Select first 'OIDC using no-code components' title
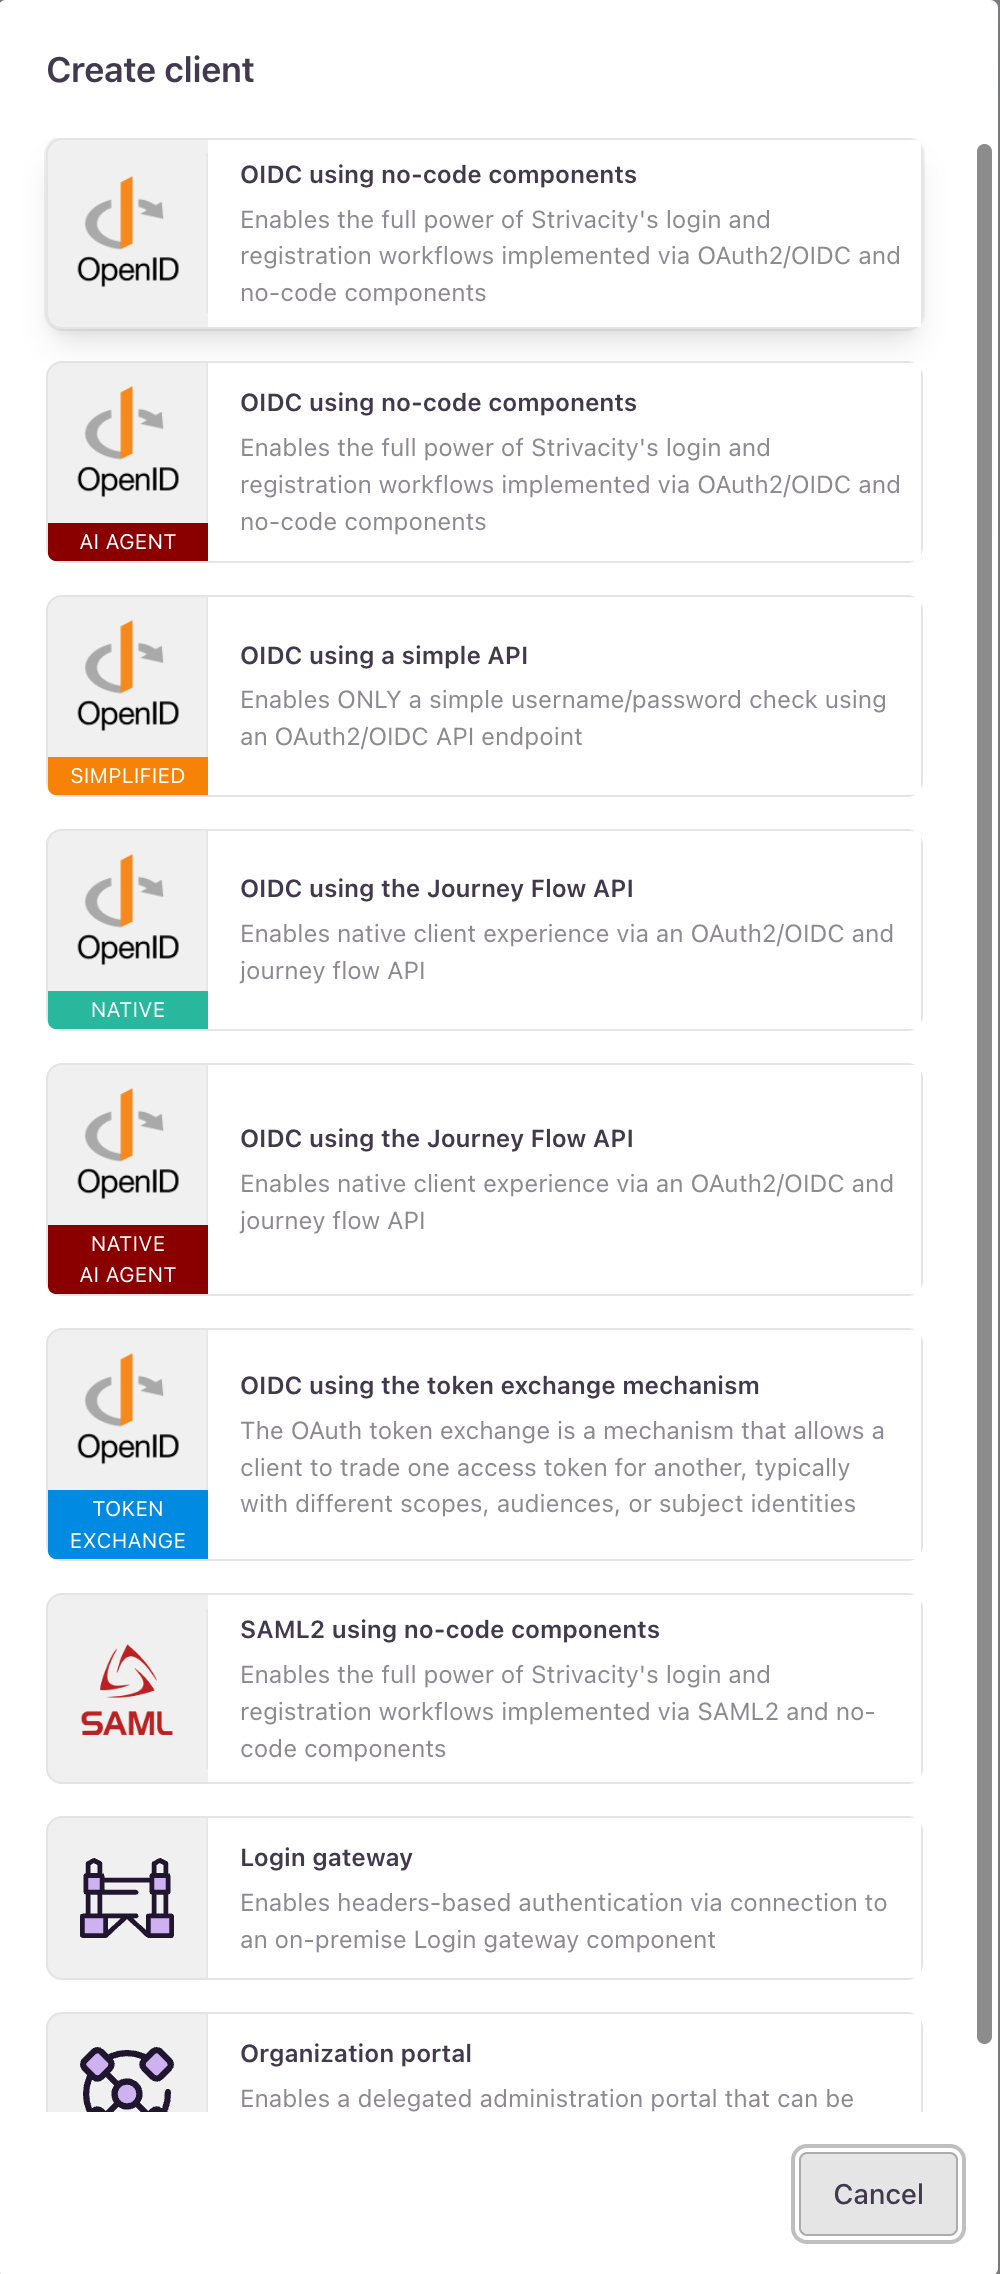This screenshot has height=2274, width=1000. pos(438,175)
